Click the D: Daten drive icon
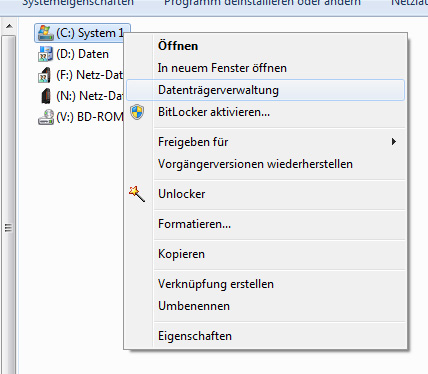Viewport: 428px width, 374px height. pos(45,54)
